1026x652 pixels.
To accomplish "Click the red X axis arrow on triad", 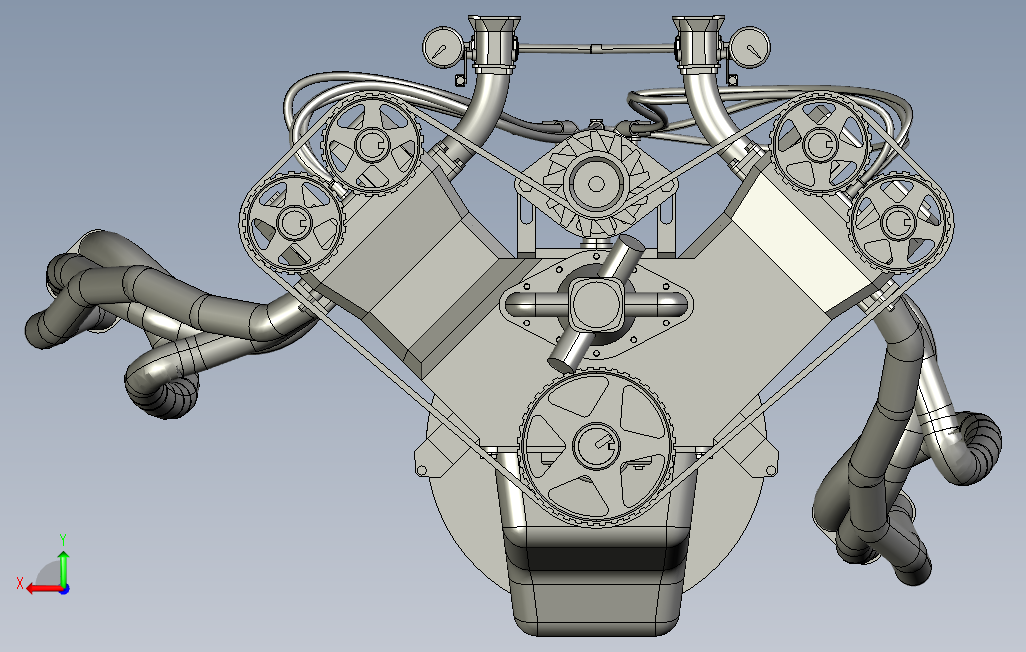I will pos(44,589).
